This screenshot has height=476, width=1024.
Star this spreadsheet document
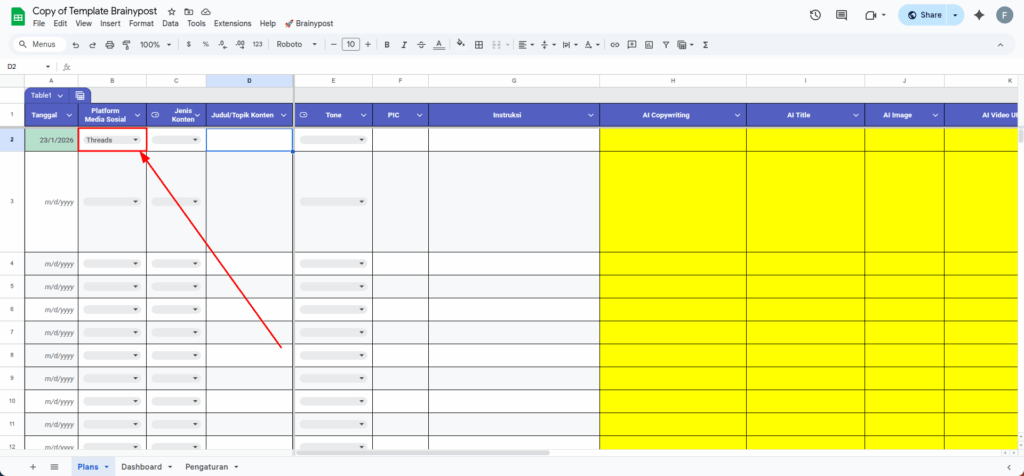[x=172, y=10]
